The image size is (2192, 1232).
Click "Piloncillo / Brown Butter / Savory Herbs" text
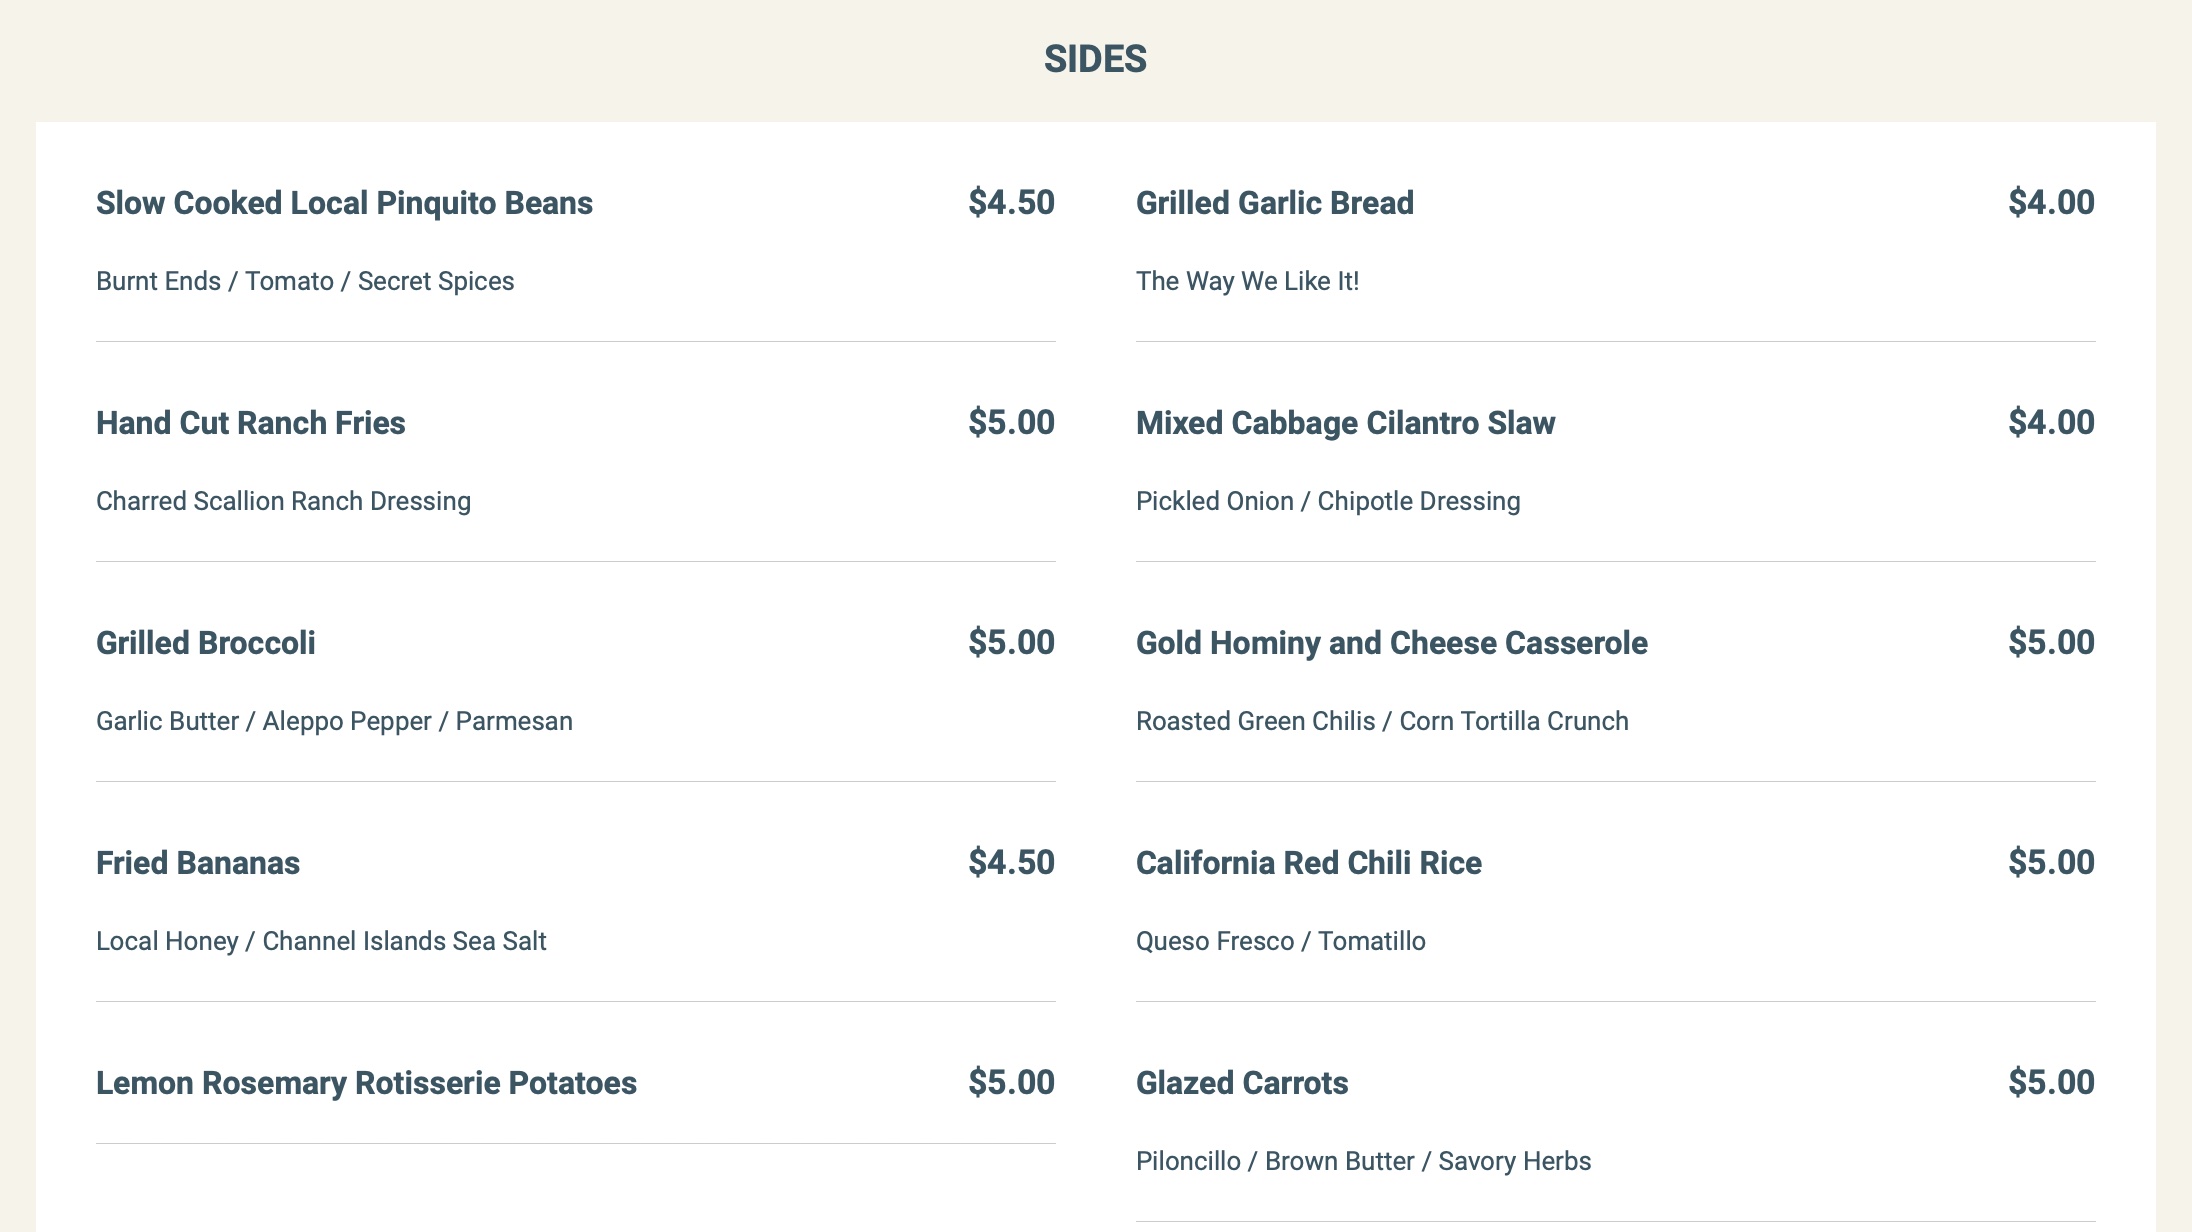point(1363,1161)
